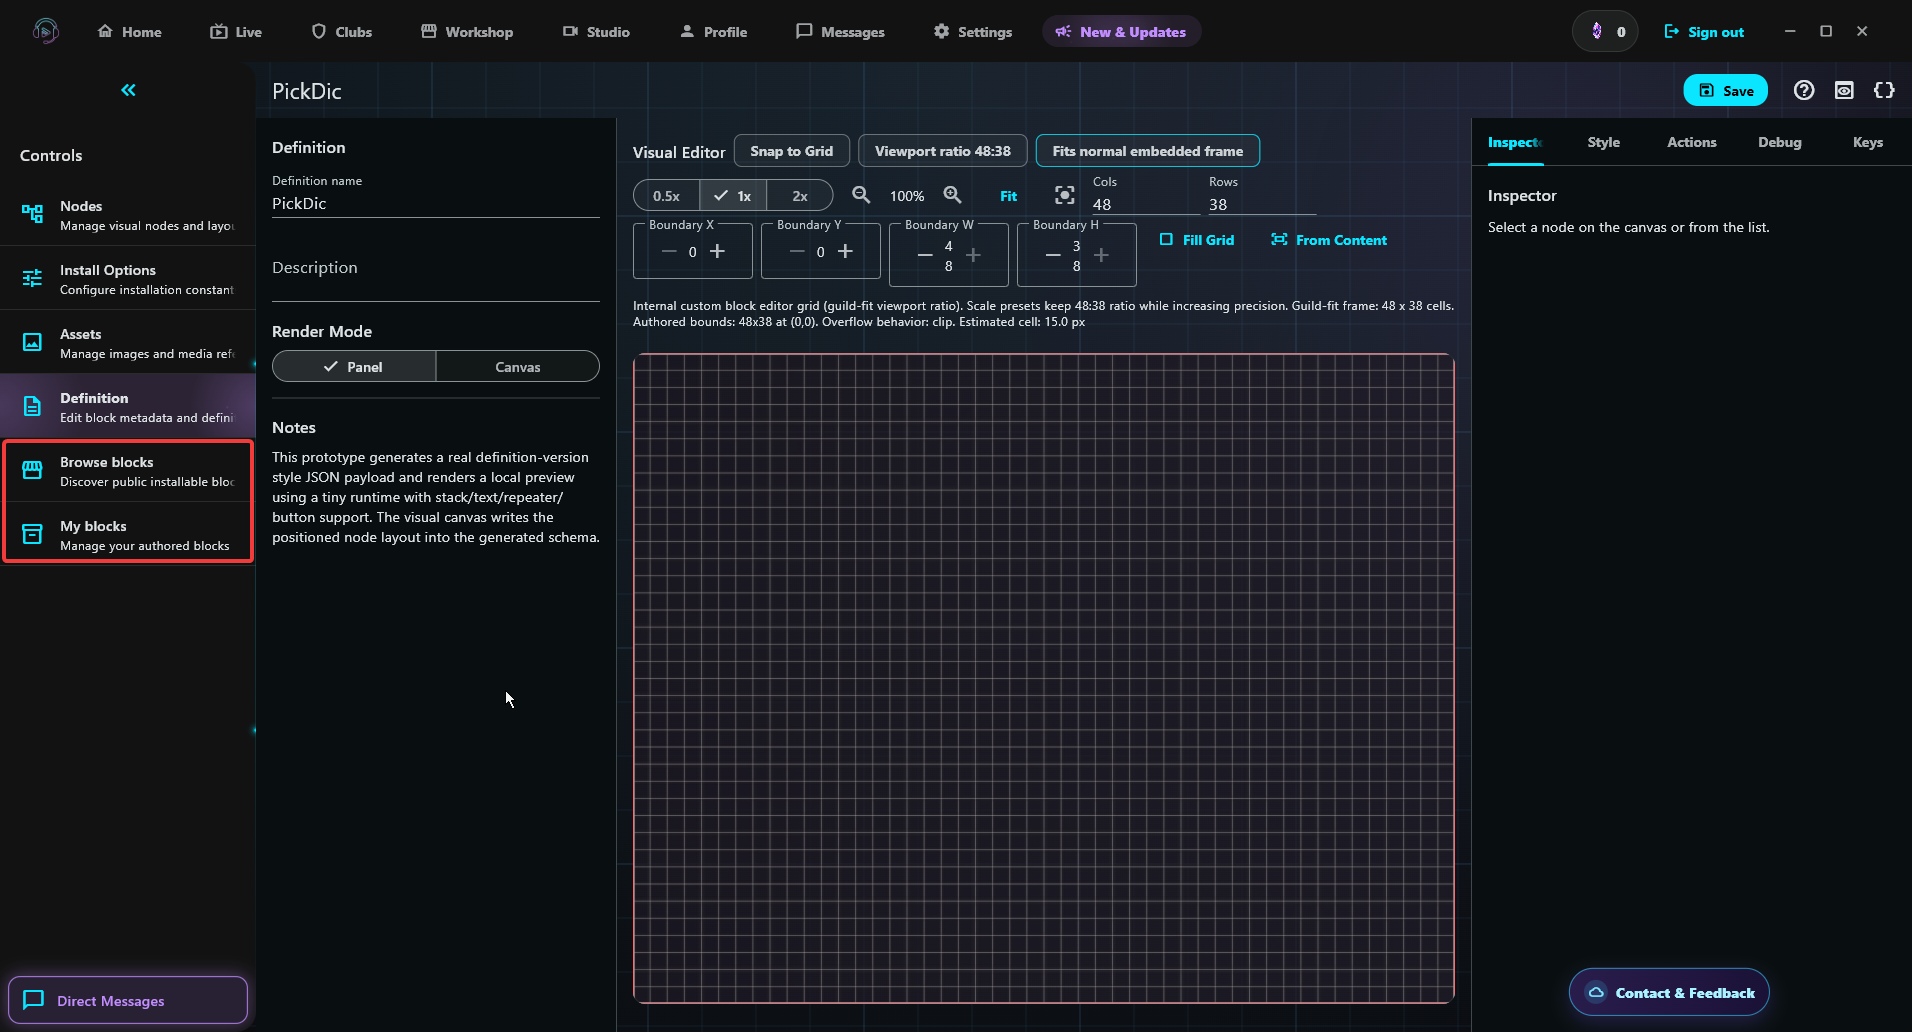Switch to the Style tab

click(1603, 142)
